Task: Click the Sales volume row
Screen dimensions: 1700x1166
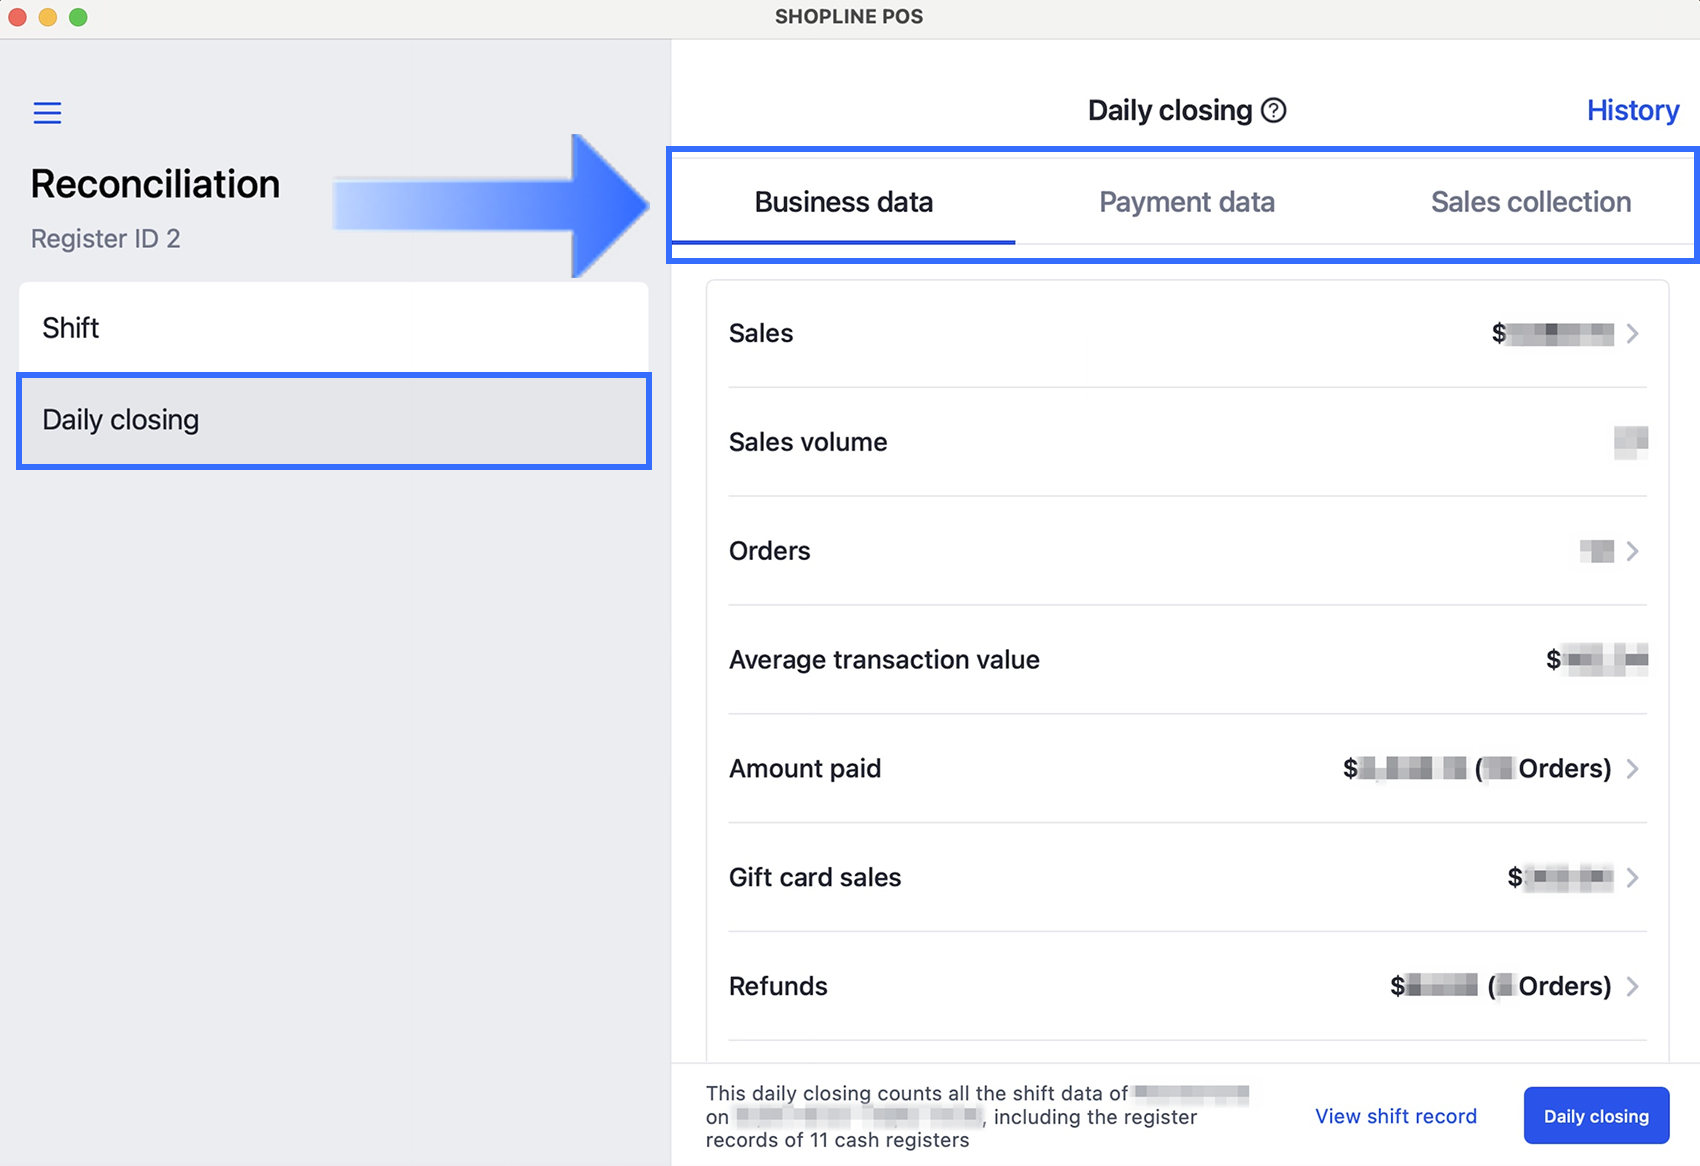Action: coord(1187,442)
